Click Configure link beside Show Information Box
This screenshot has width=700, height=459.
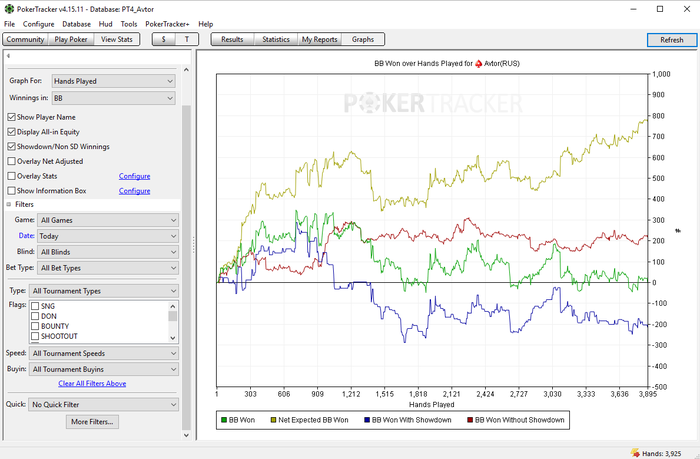pyautogui.click(x=134, y=191)
